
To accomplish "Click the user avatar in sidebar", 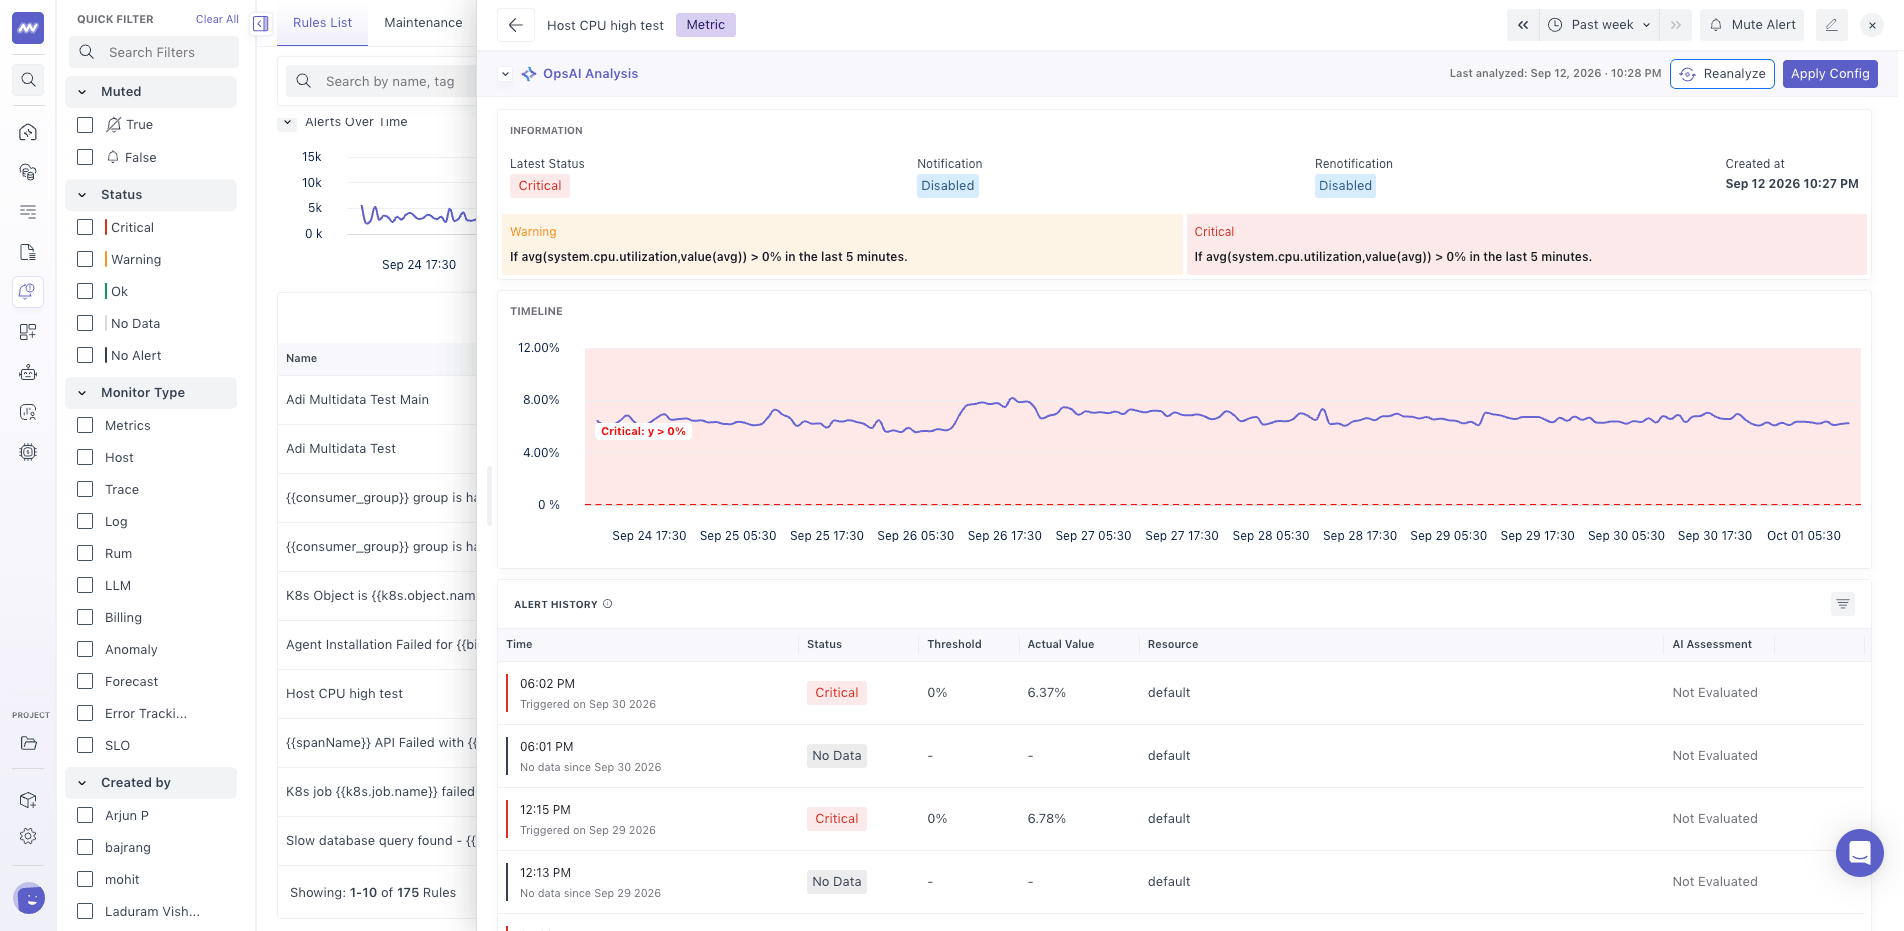I will point(30,899).
